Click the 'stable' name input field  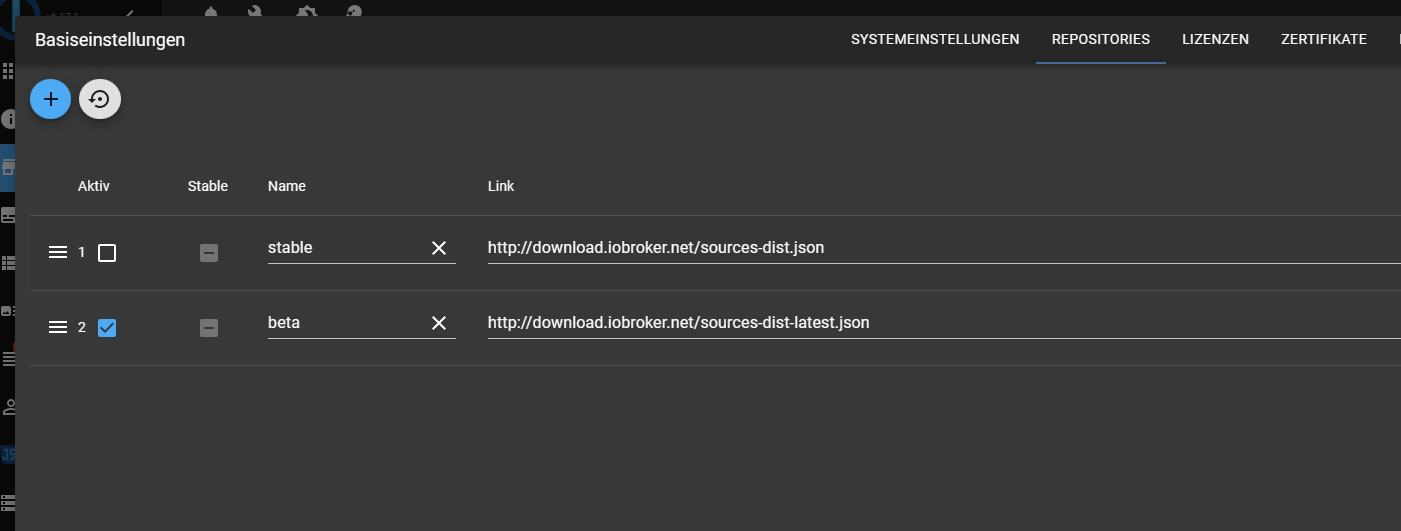345,248
